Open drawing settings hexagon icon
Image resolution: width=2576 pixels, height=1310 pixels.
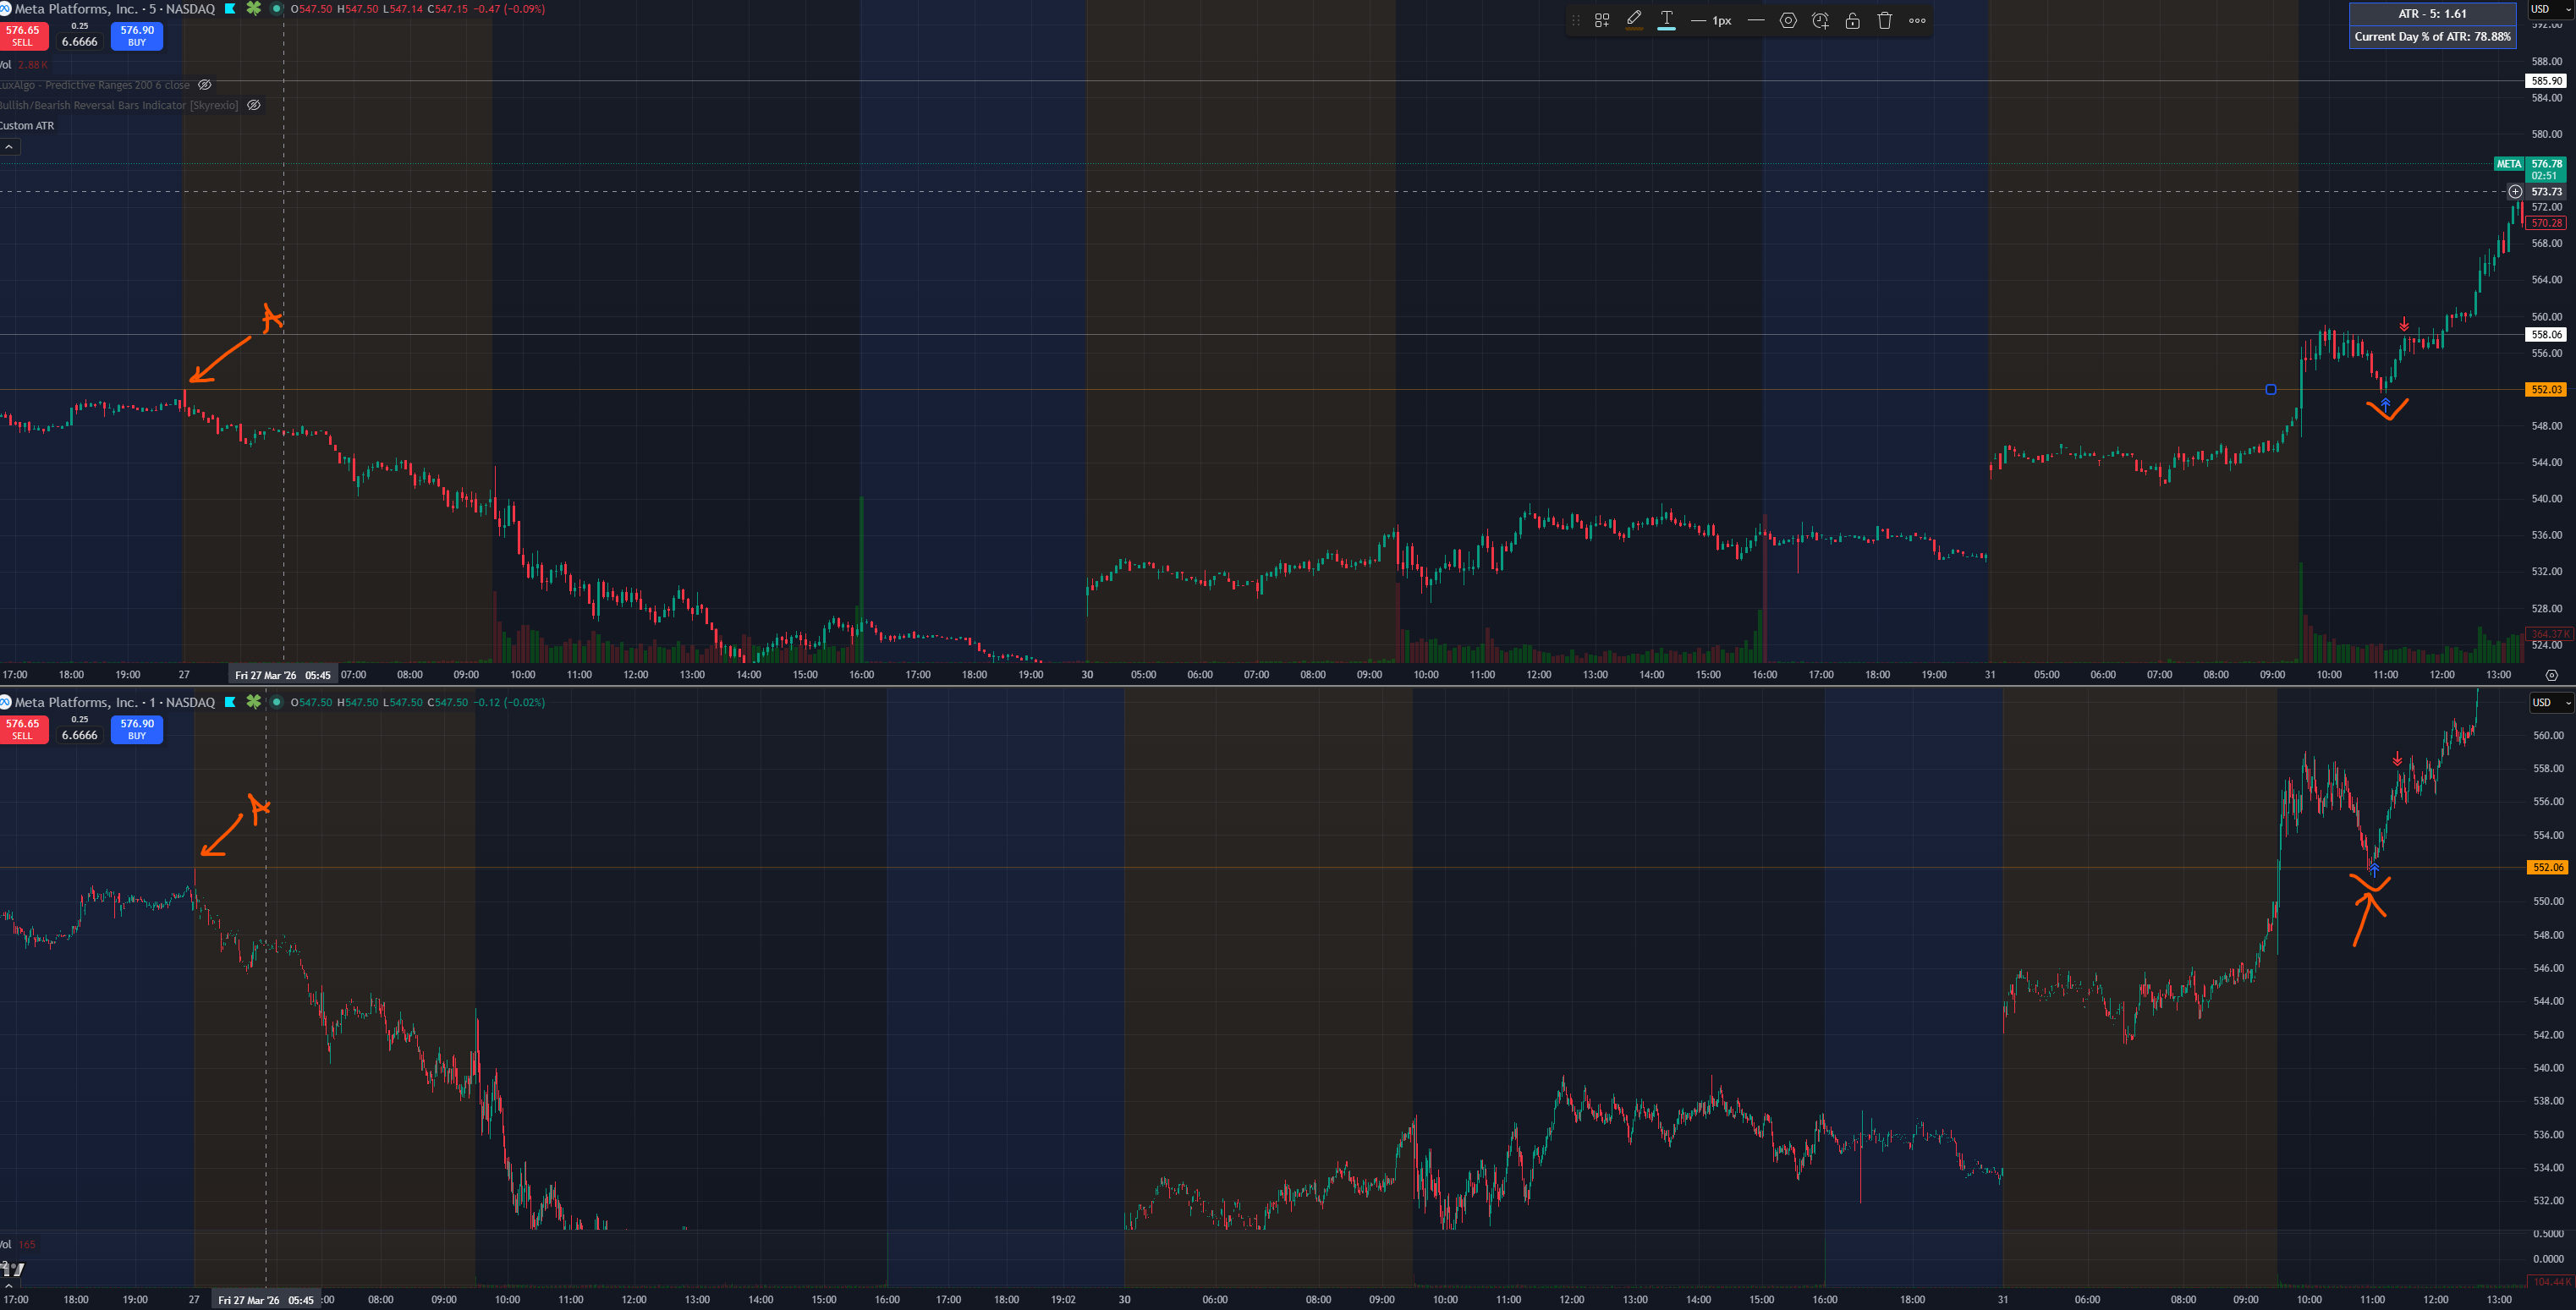[x=1788, y=20]
